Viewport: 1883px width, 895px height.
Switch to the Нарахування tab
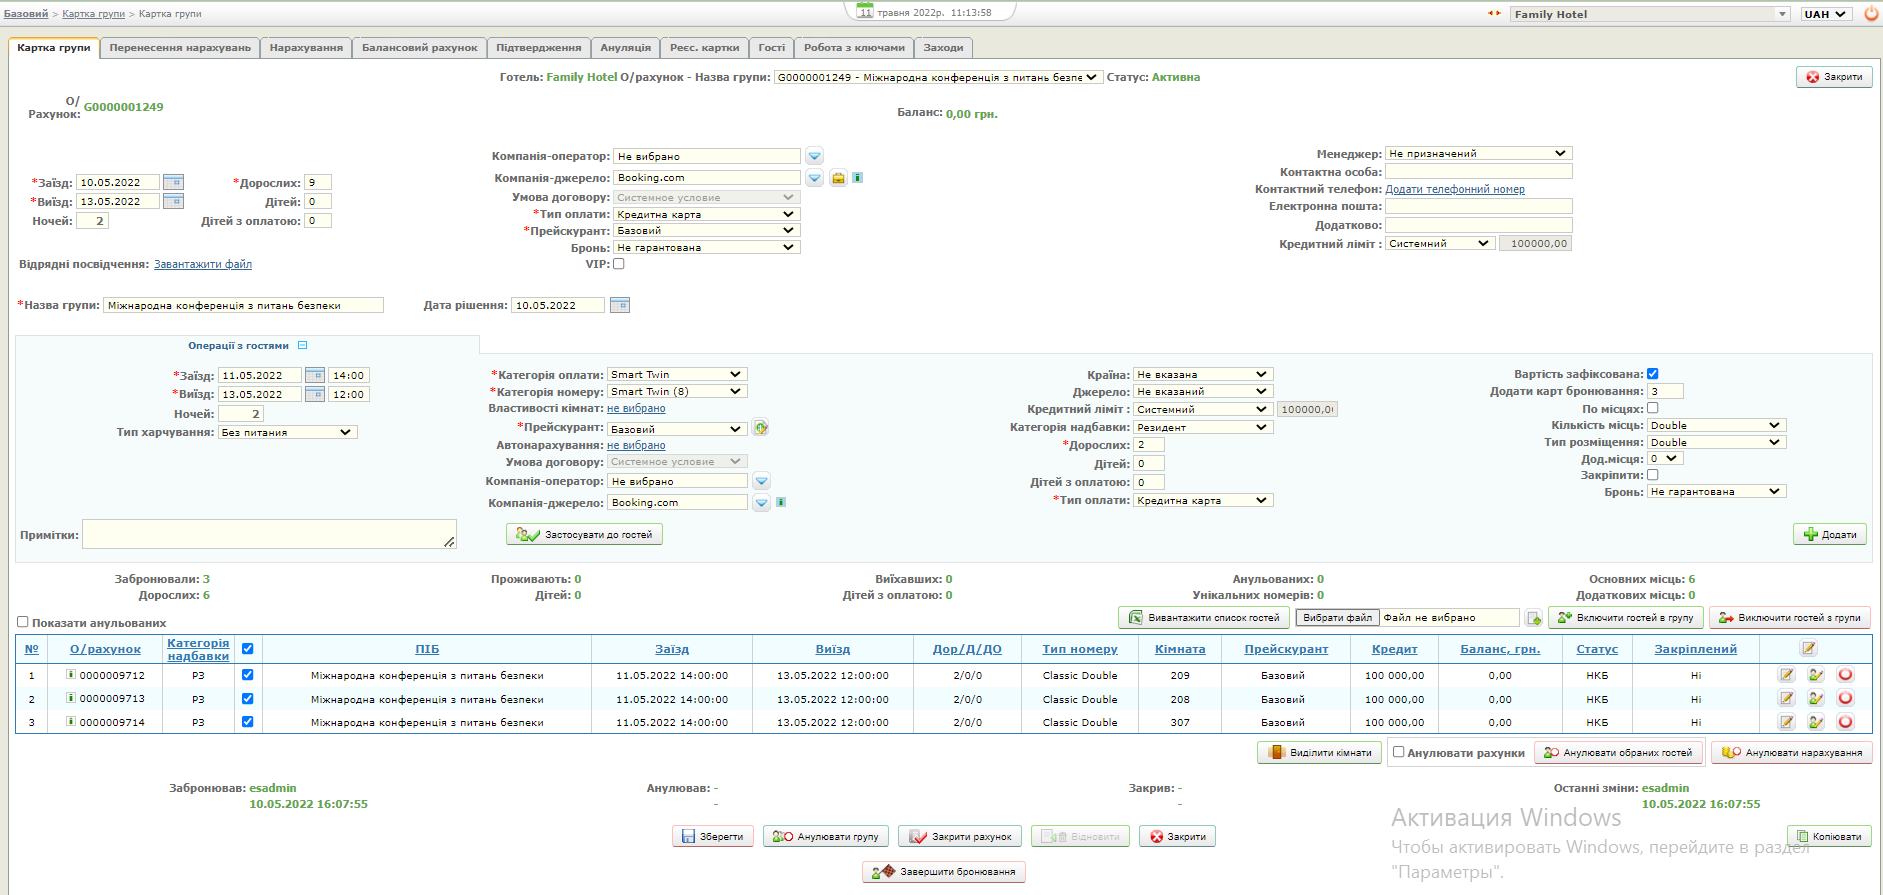[x=306, y=48]
